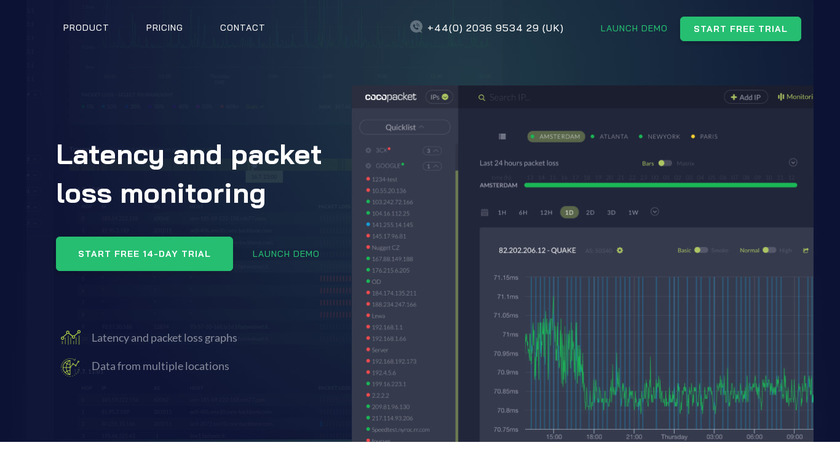Viewport: 840px width, 472px height.
Task: Click the START FREE TRIAL header button
Action: (740, 29)
